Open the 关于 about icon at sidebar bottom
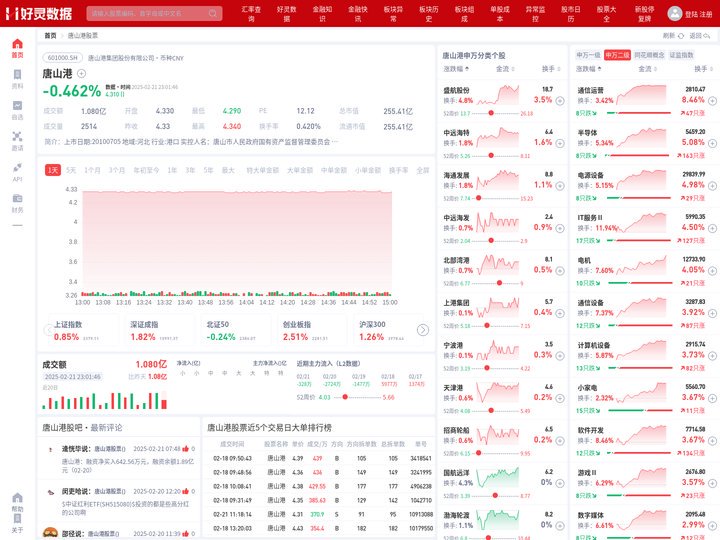The height and width of the screenshot is (540, 720). click(x=17, y=518)
